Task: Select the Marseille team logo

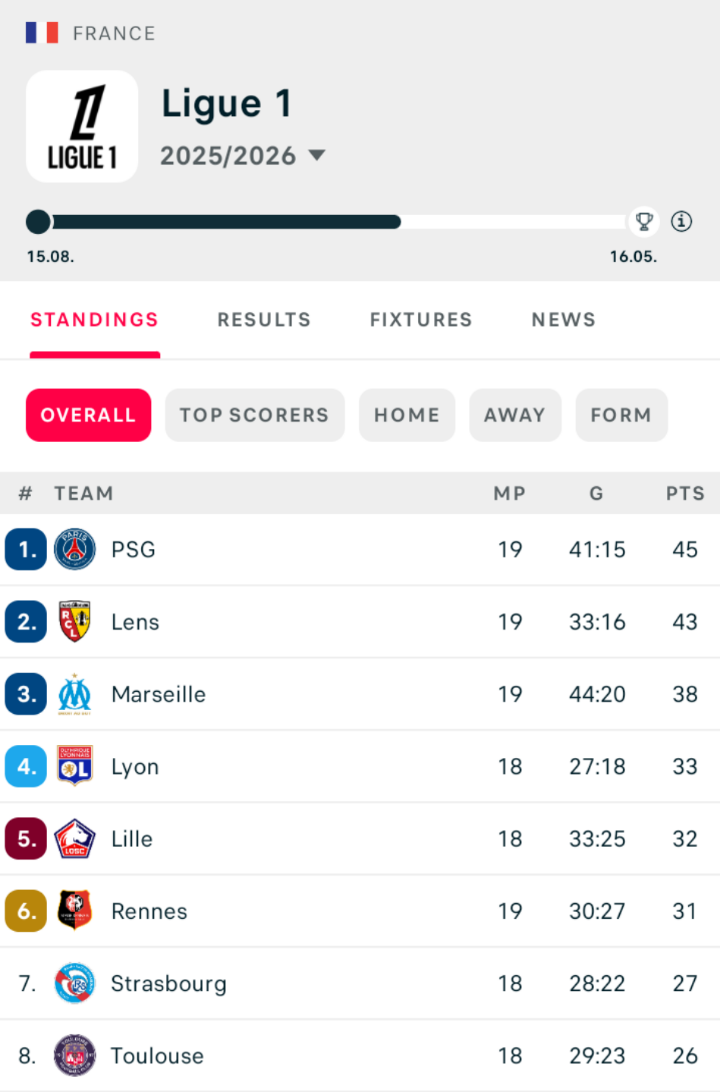Action: 72,694
